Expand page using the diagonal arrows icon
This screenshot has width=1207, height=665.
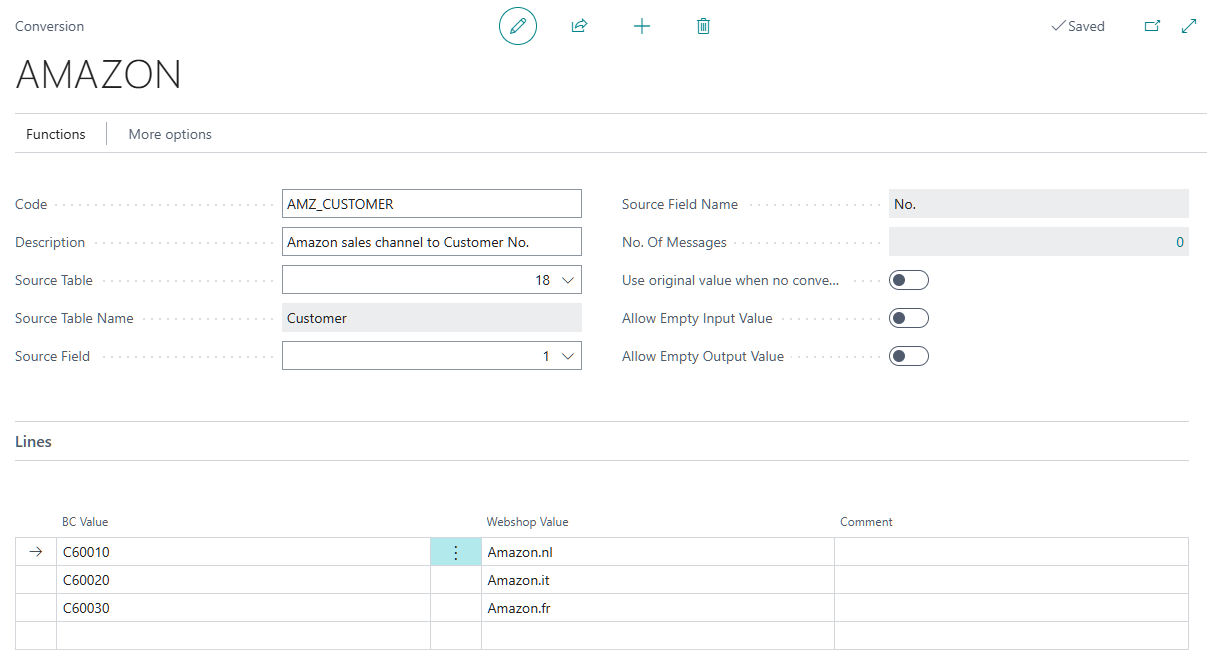pos(1189,26)
